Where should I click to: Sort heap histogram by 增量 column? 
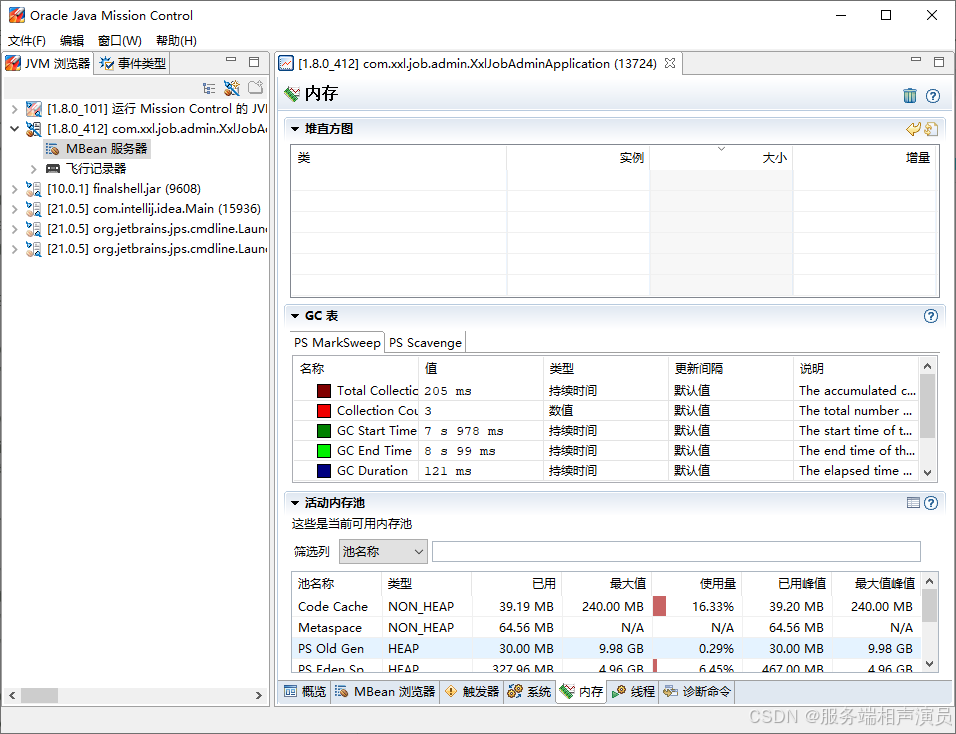pos(864,158)
